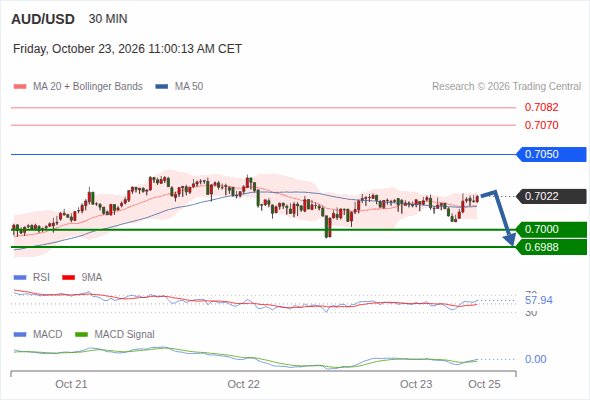The height and width of the screenshot is (400, 590).
Task: Click the 30 MIN timeframe label
Action: (x=108, y=19)
